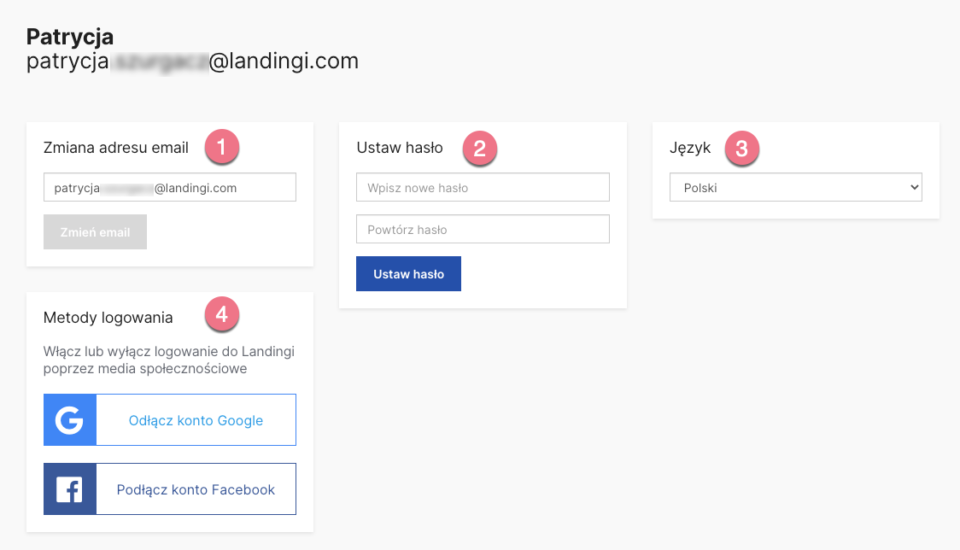The width and height of the screenshot is (960, 550).
Task: Select 'Odłącz konto Google' link
Action: (196, 420)
